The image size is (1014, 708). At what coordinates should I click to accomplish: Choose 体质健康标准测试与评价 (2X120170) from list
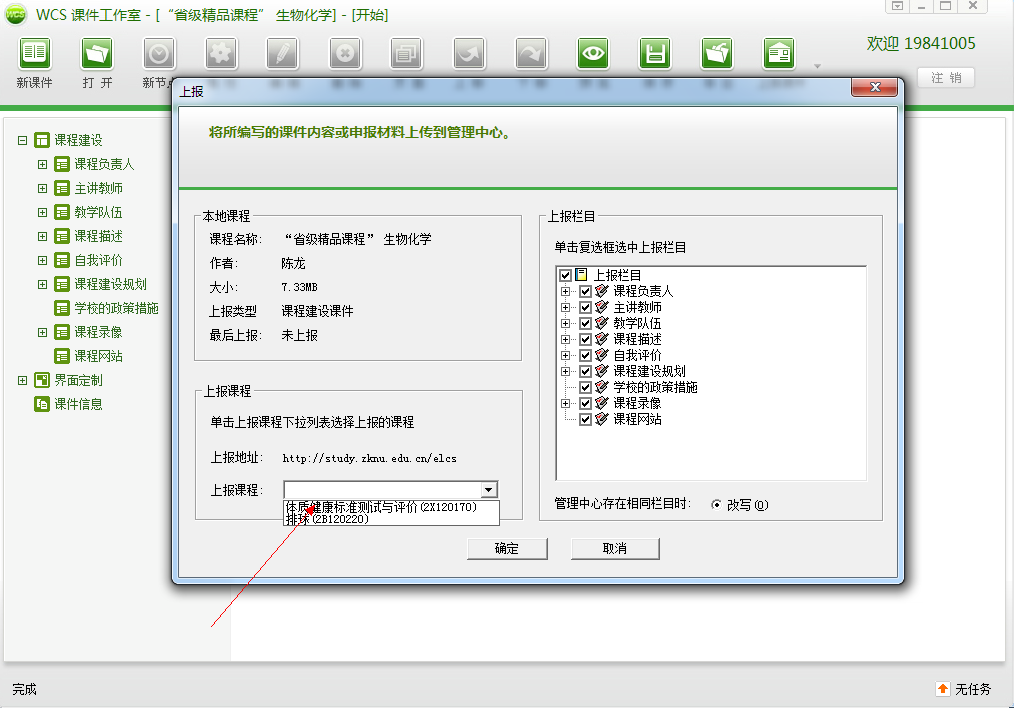tap(390, 507)
